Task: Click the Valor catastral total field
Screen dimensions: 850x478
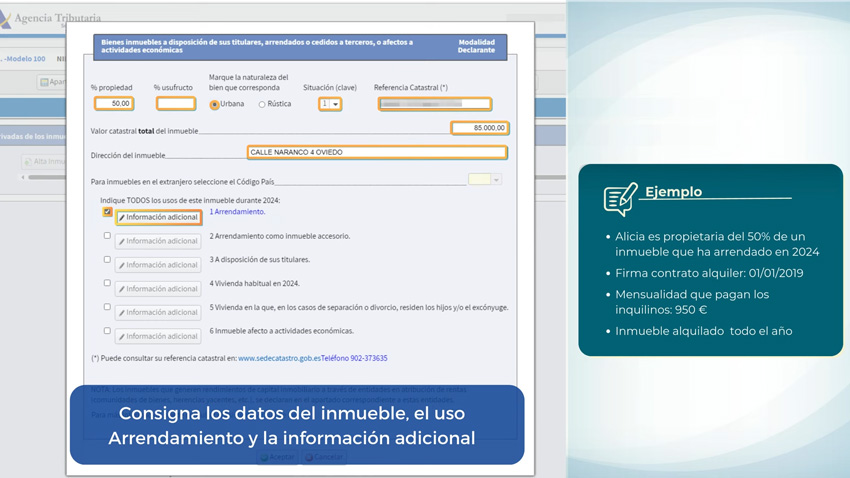Action: [479, 128]
